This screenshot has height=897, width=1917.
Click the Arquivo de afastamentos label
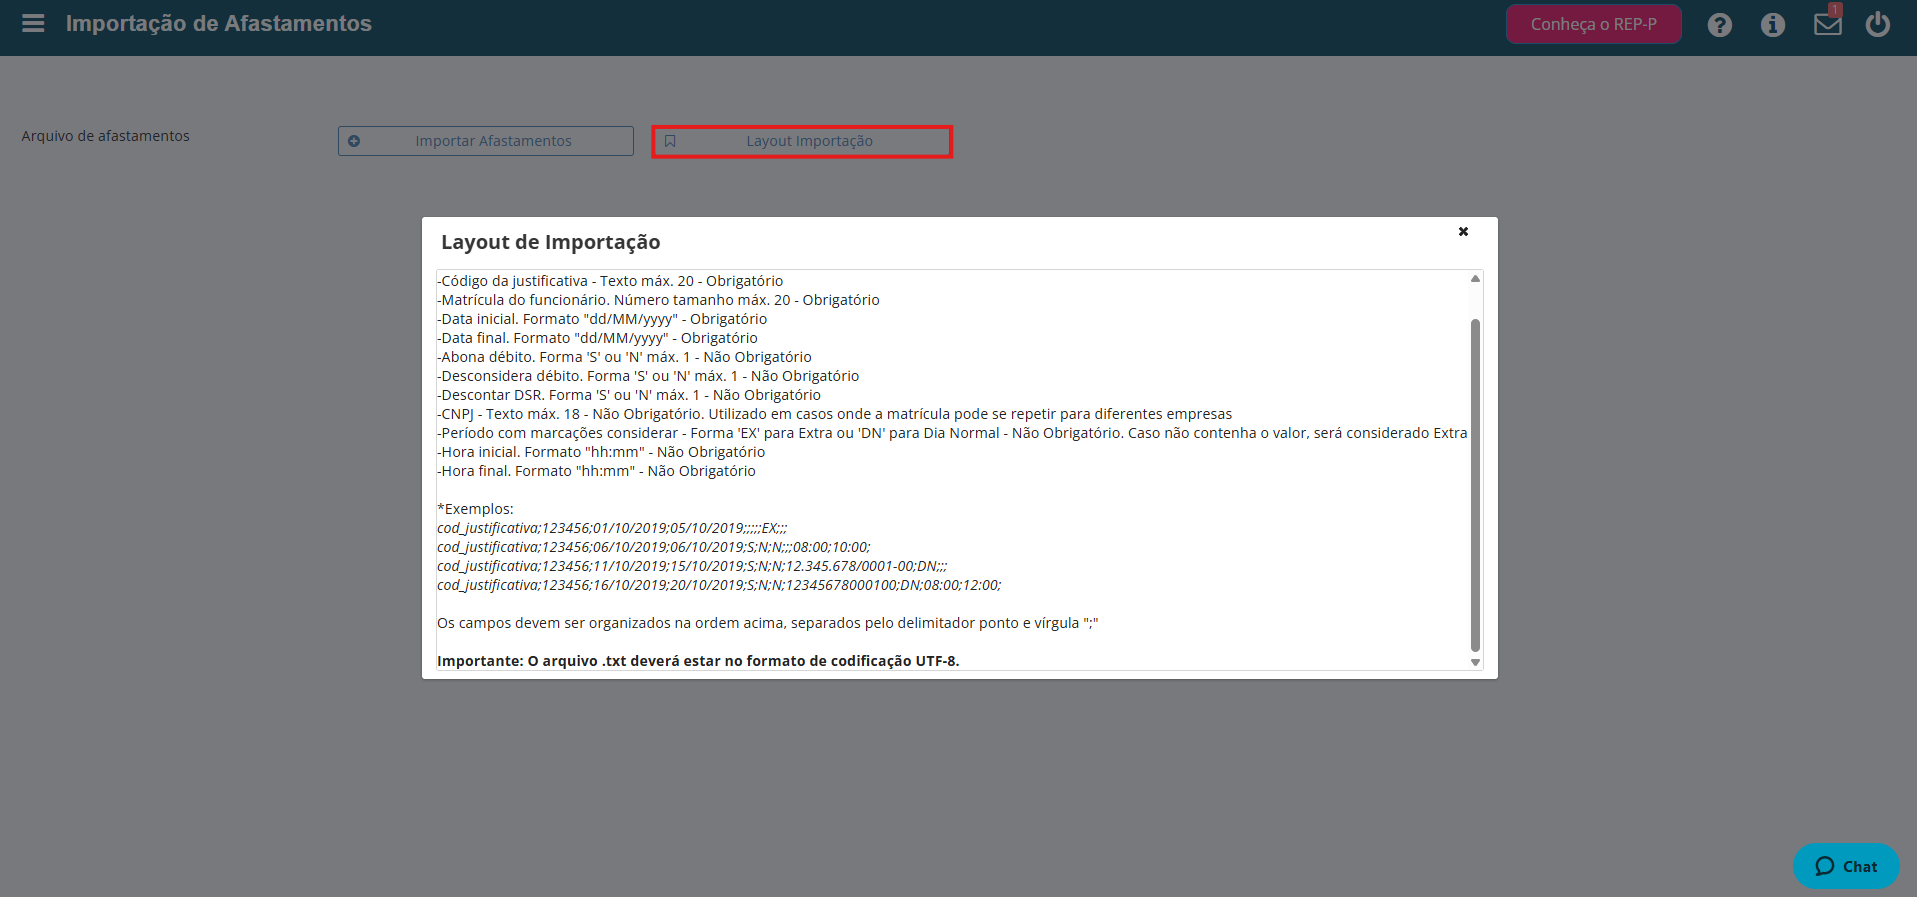[105, 136]
